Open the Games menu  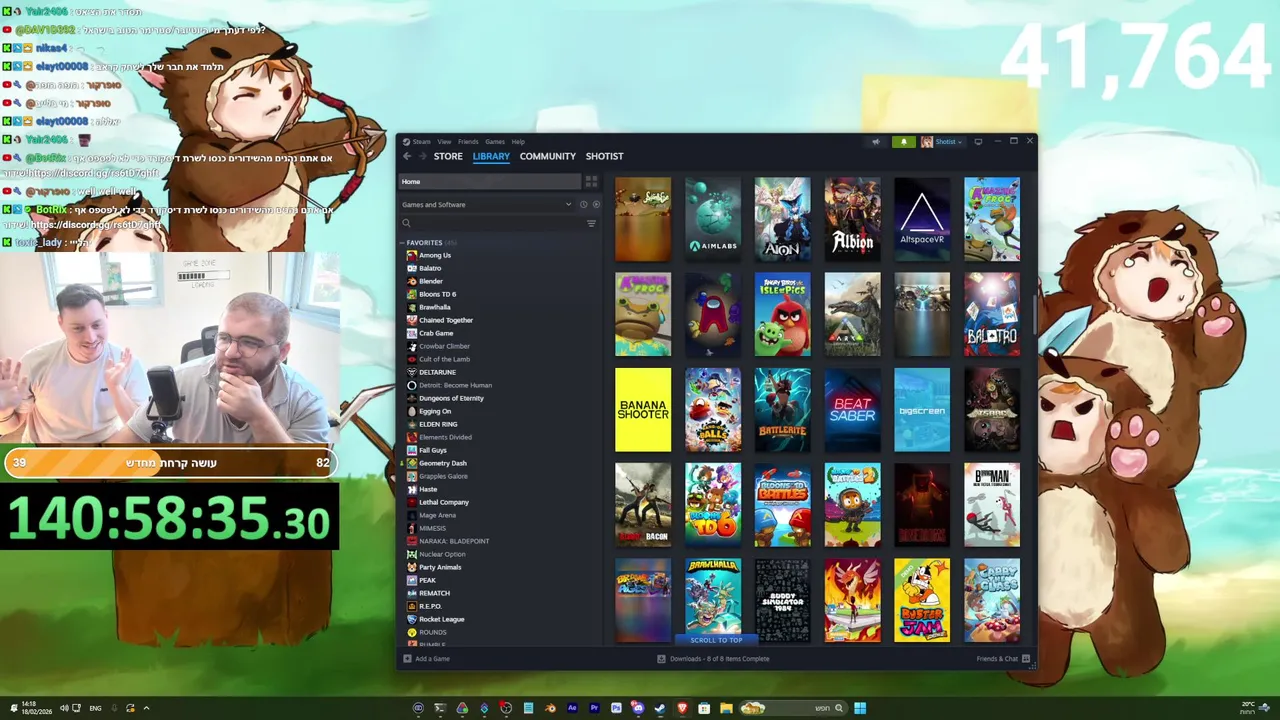495,142
